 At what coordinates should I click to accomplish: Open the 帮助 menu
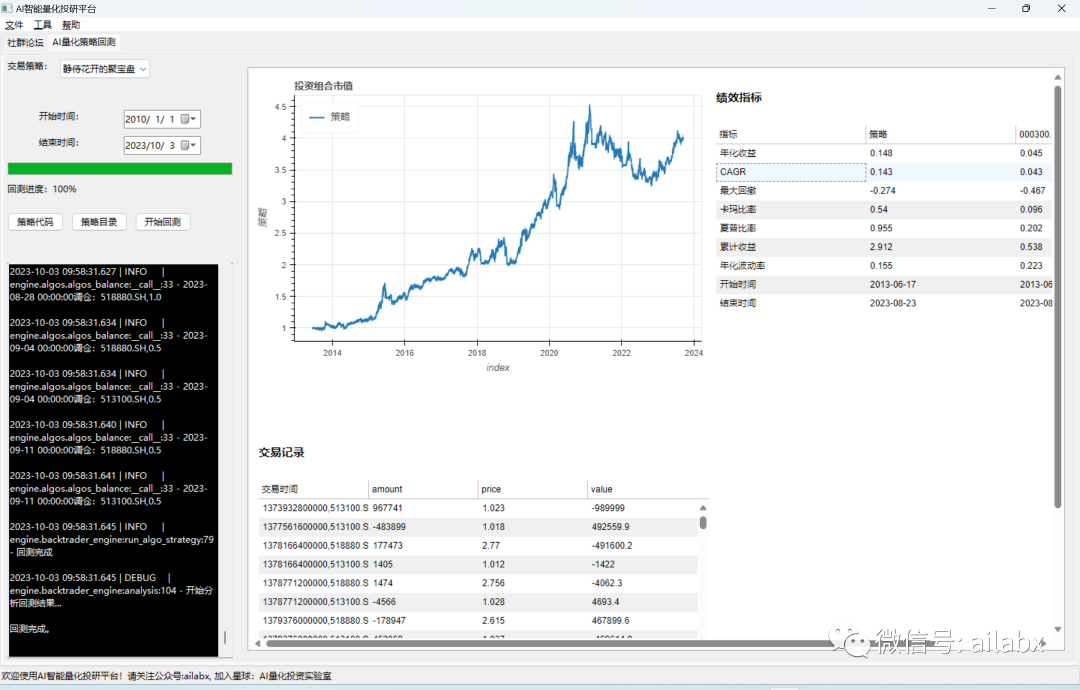(x=71, y=25)
